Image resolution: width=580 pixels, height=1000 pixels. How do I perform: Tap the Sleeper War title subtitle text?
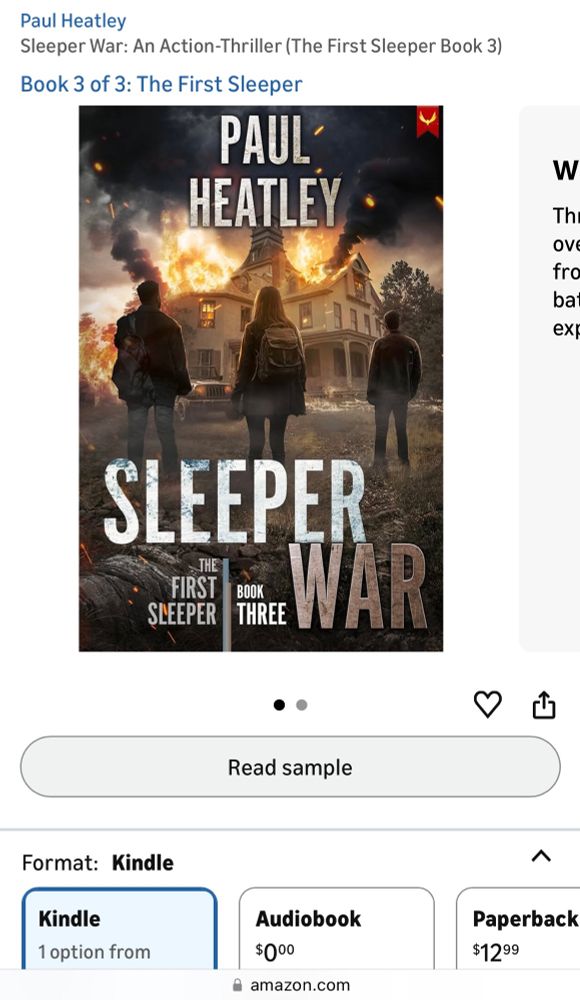pyautogui.click(x=261, y=46)
